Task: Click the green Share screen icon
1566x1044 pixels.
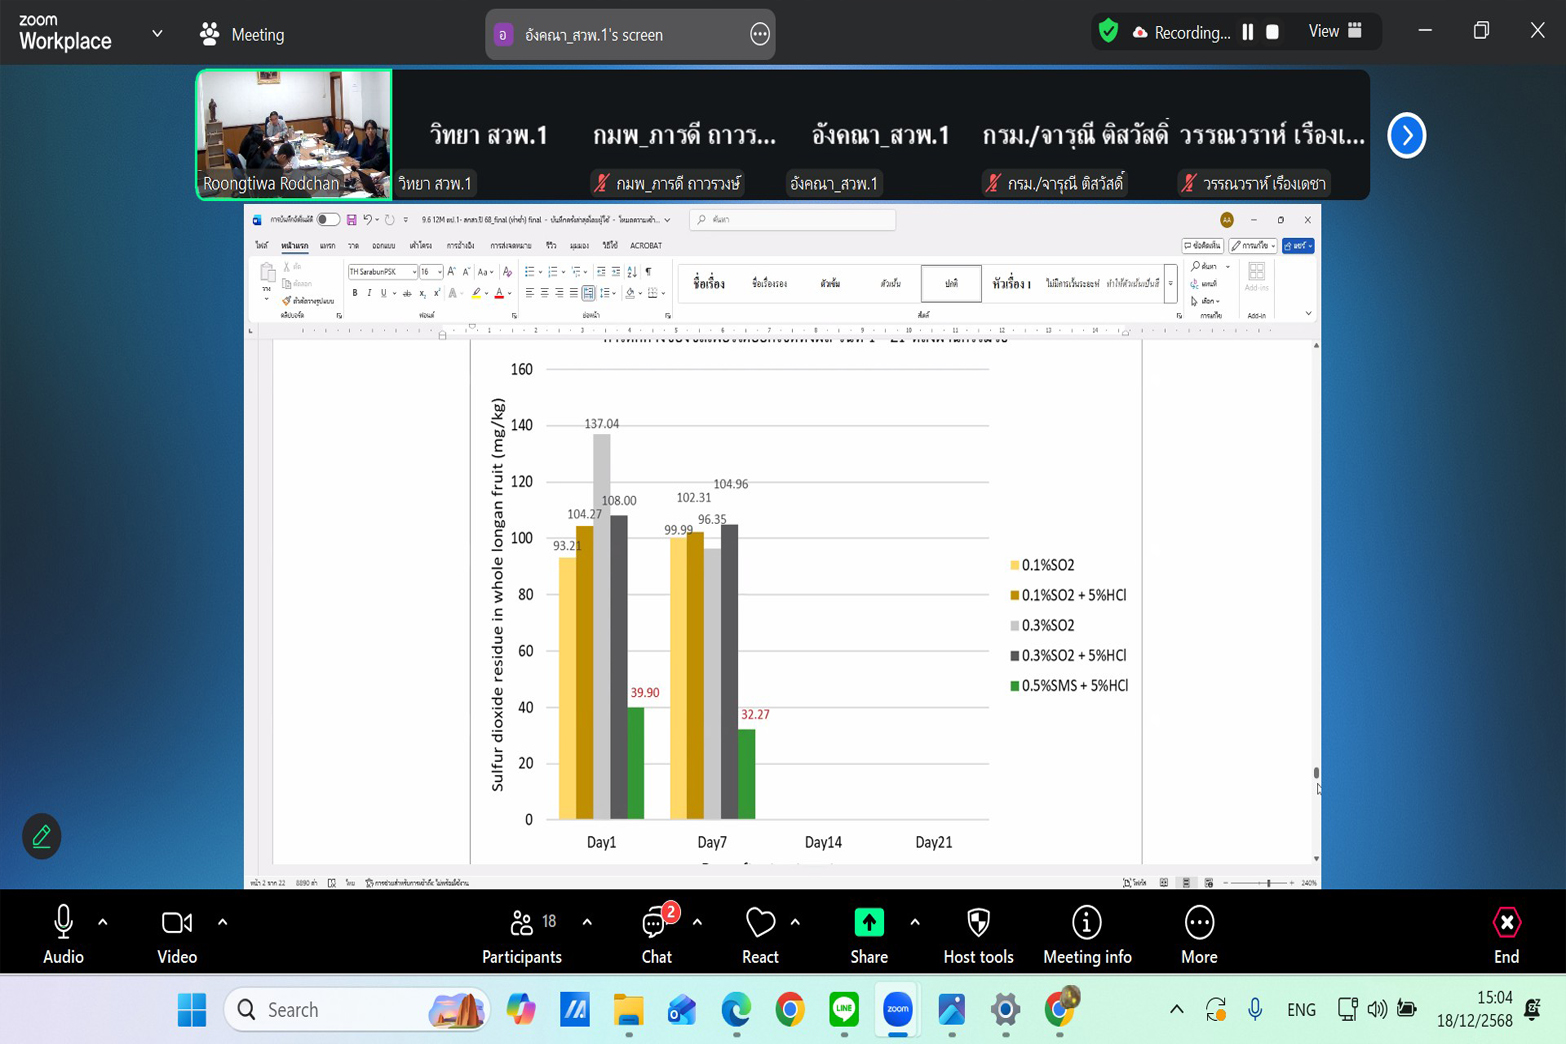Action: [x=868, y=923]
